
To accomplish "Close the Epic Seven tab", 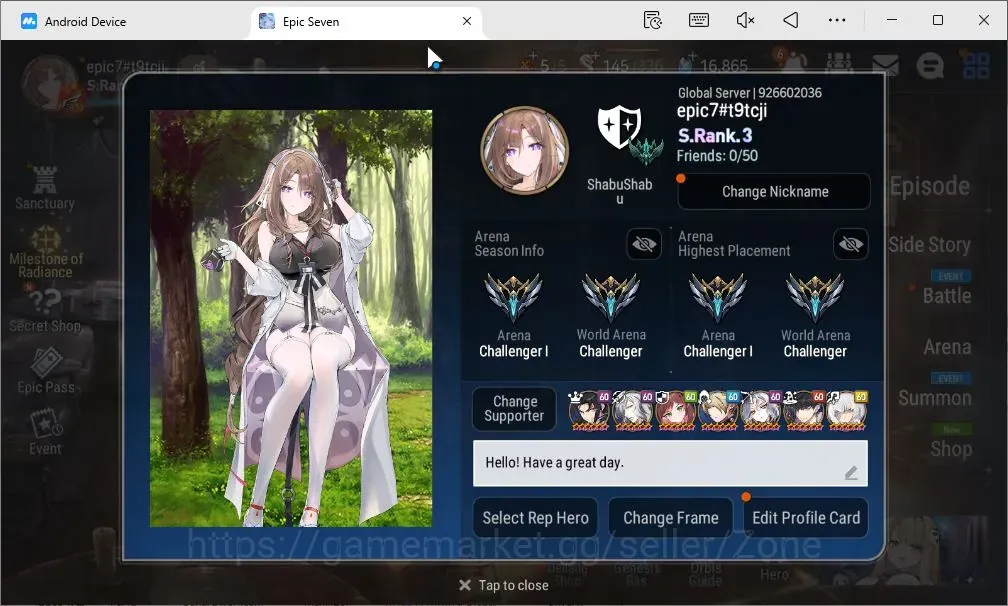I will [x=467, y=21].
